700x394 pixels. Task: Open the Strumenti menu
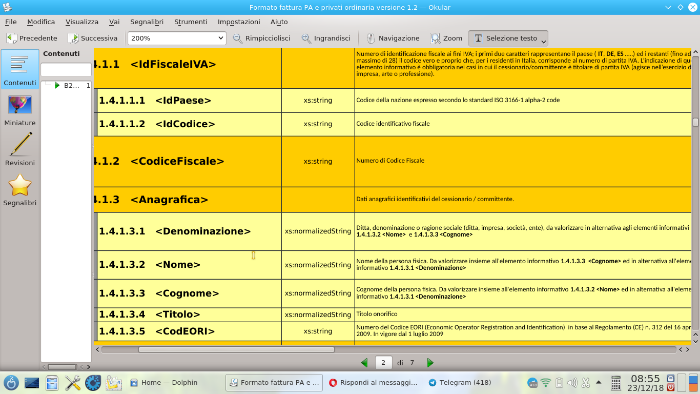191,21
